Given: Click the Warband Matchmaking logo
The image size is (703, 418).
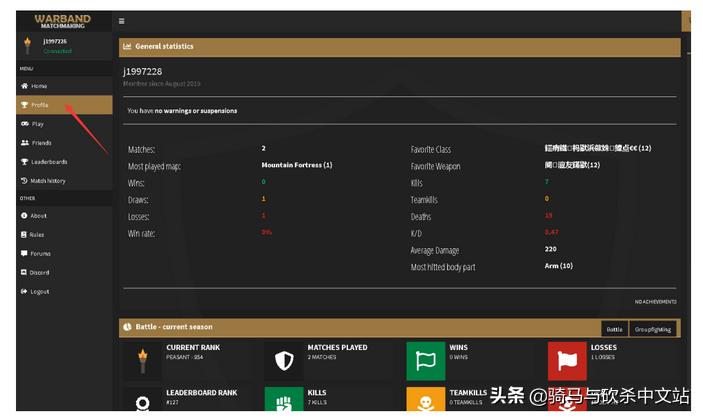Looking at the screenshot, I should coord(63,20).
